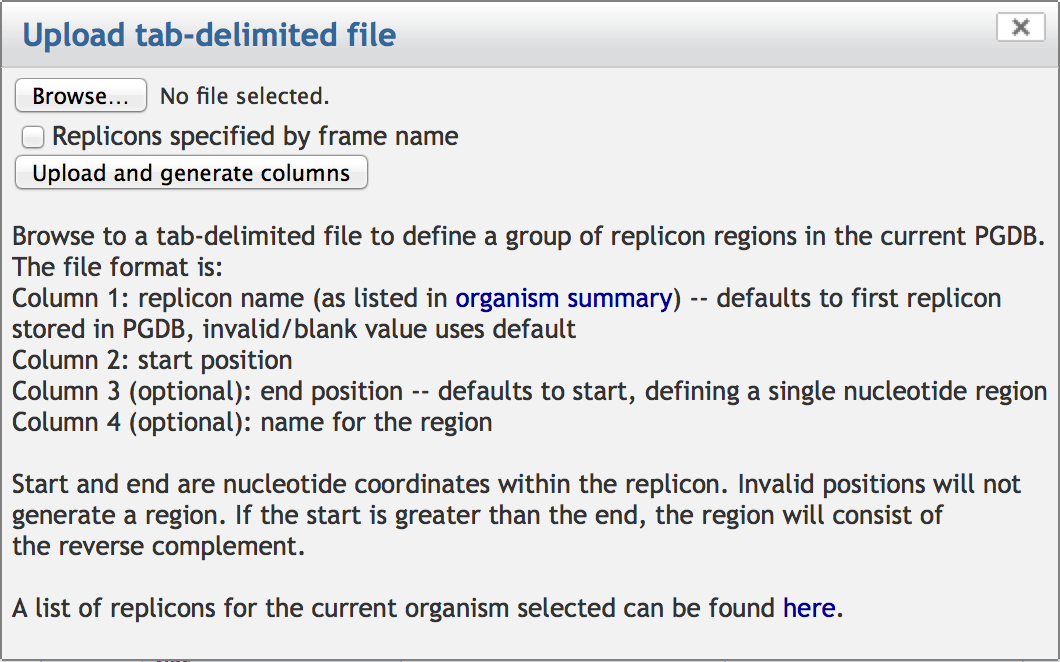Click the 'the reverse complement.' text line

click(x=159, y=546)
